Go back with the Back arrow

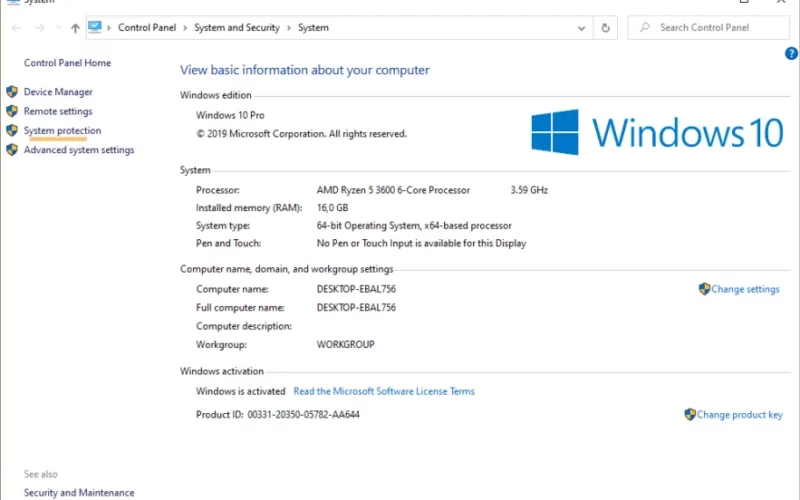pyautogui.click(x=16, y=28)
